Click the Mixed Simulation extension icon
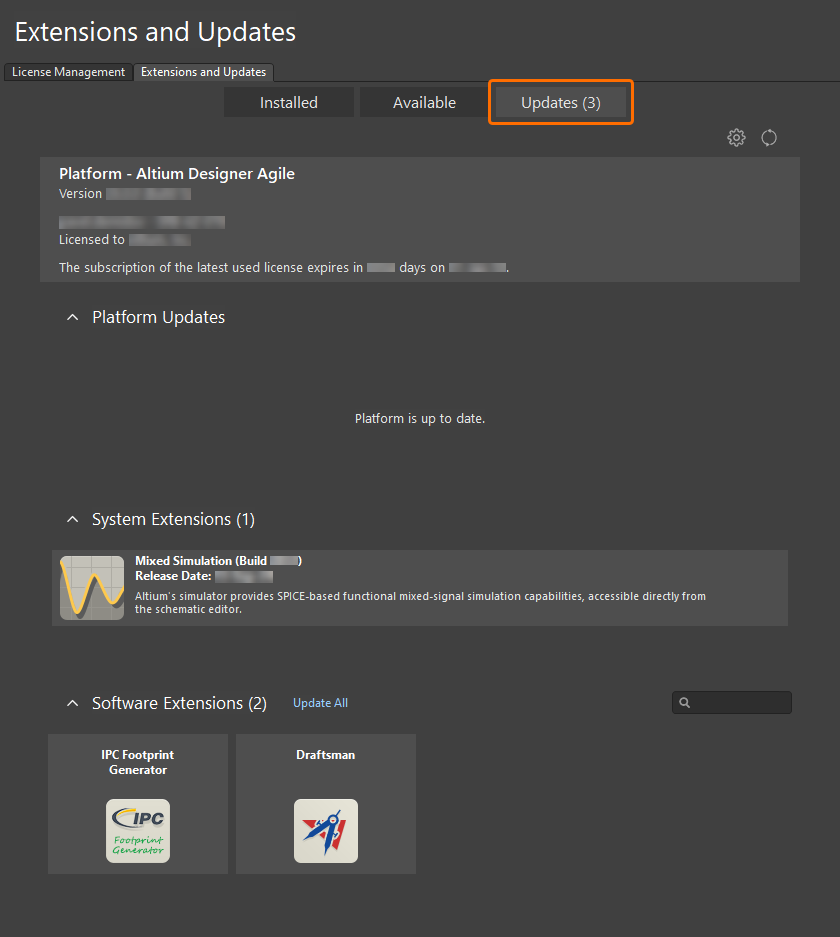This screenshot has width=840, height=937. click(x=91, y=587)
